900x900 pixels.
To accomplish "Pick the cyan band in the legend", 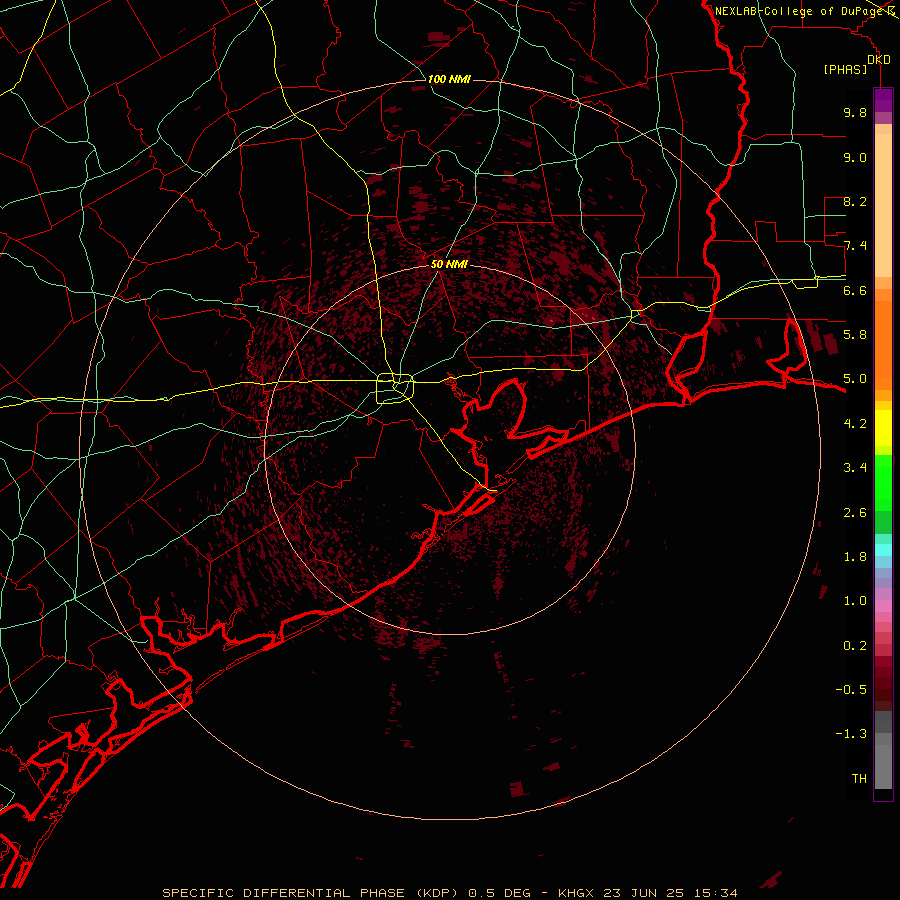I will point(883,550).
